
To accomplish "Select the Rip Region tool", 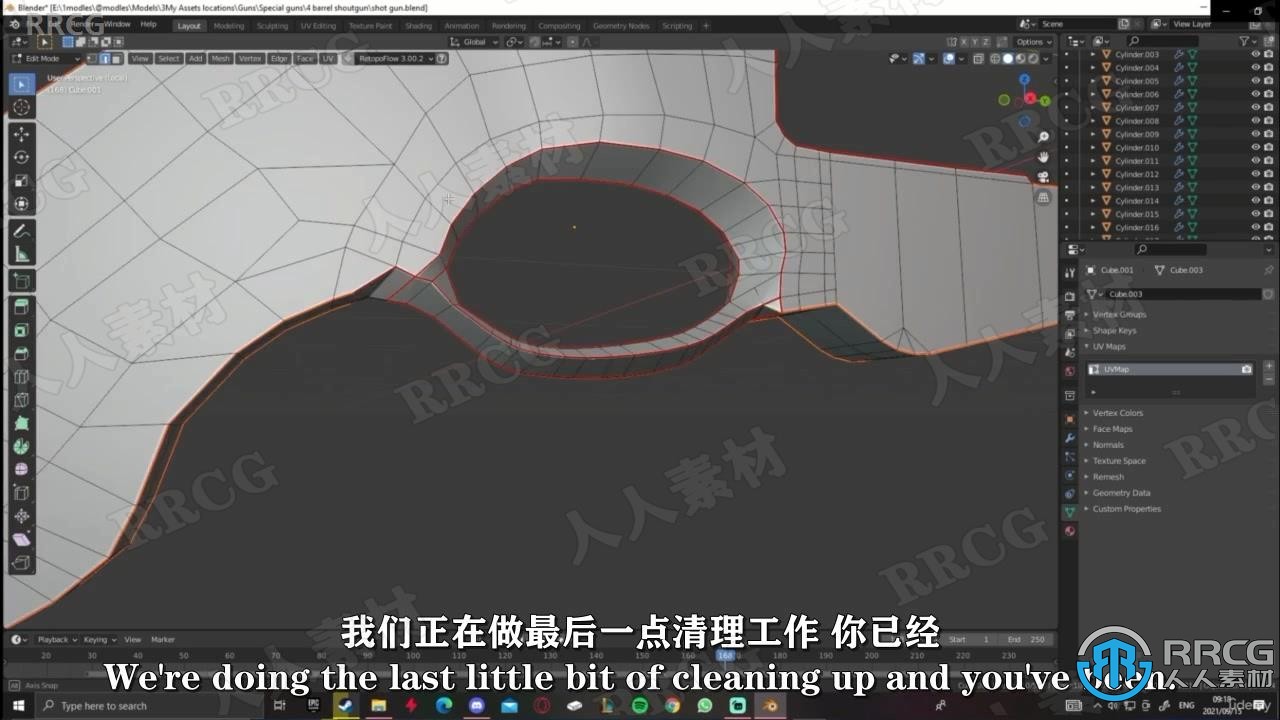I will (x=21, y=563).
